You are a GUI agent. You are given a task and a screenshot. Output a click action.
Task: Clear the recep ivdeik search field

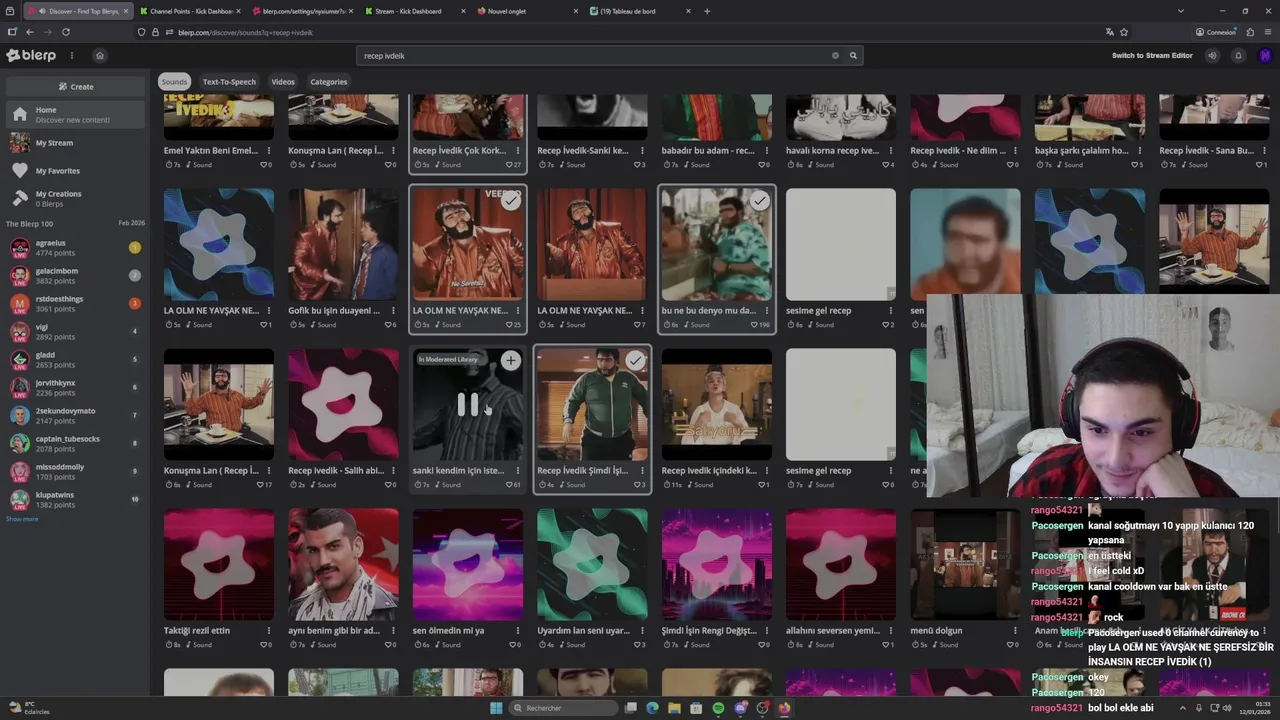835,56
